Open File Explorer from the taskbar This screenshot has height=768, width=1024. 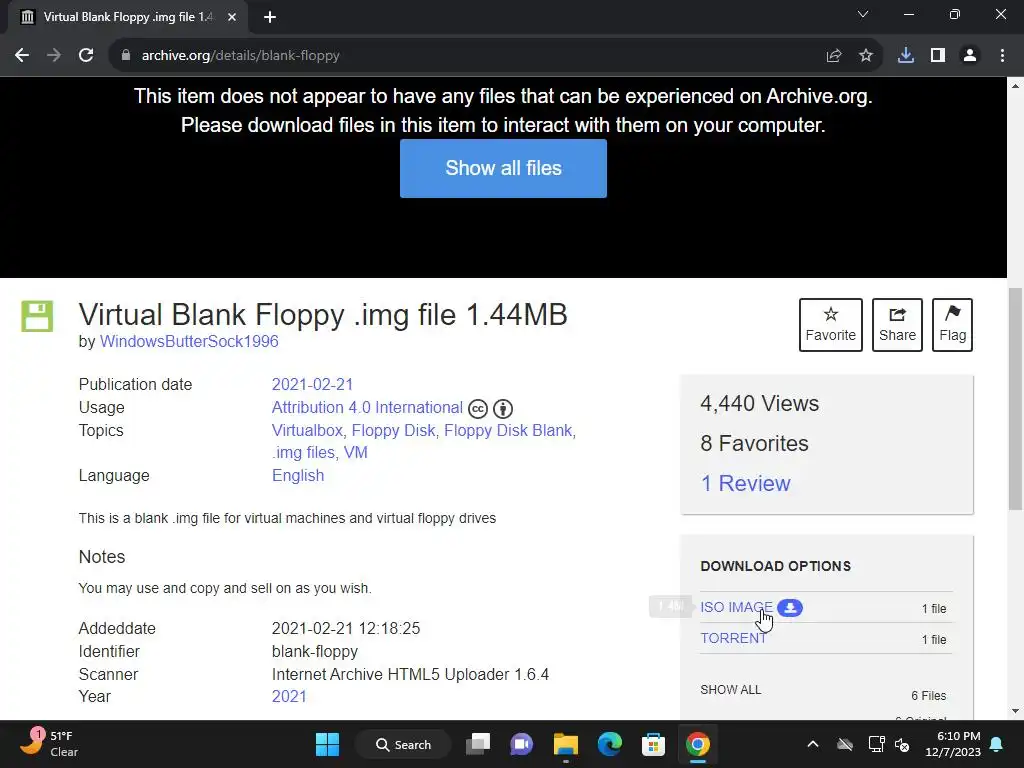click(566, 744)
